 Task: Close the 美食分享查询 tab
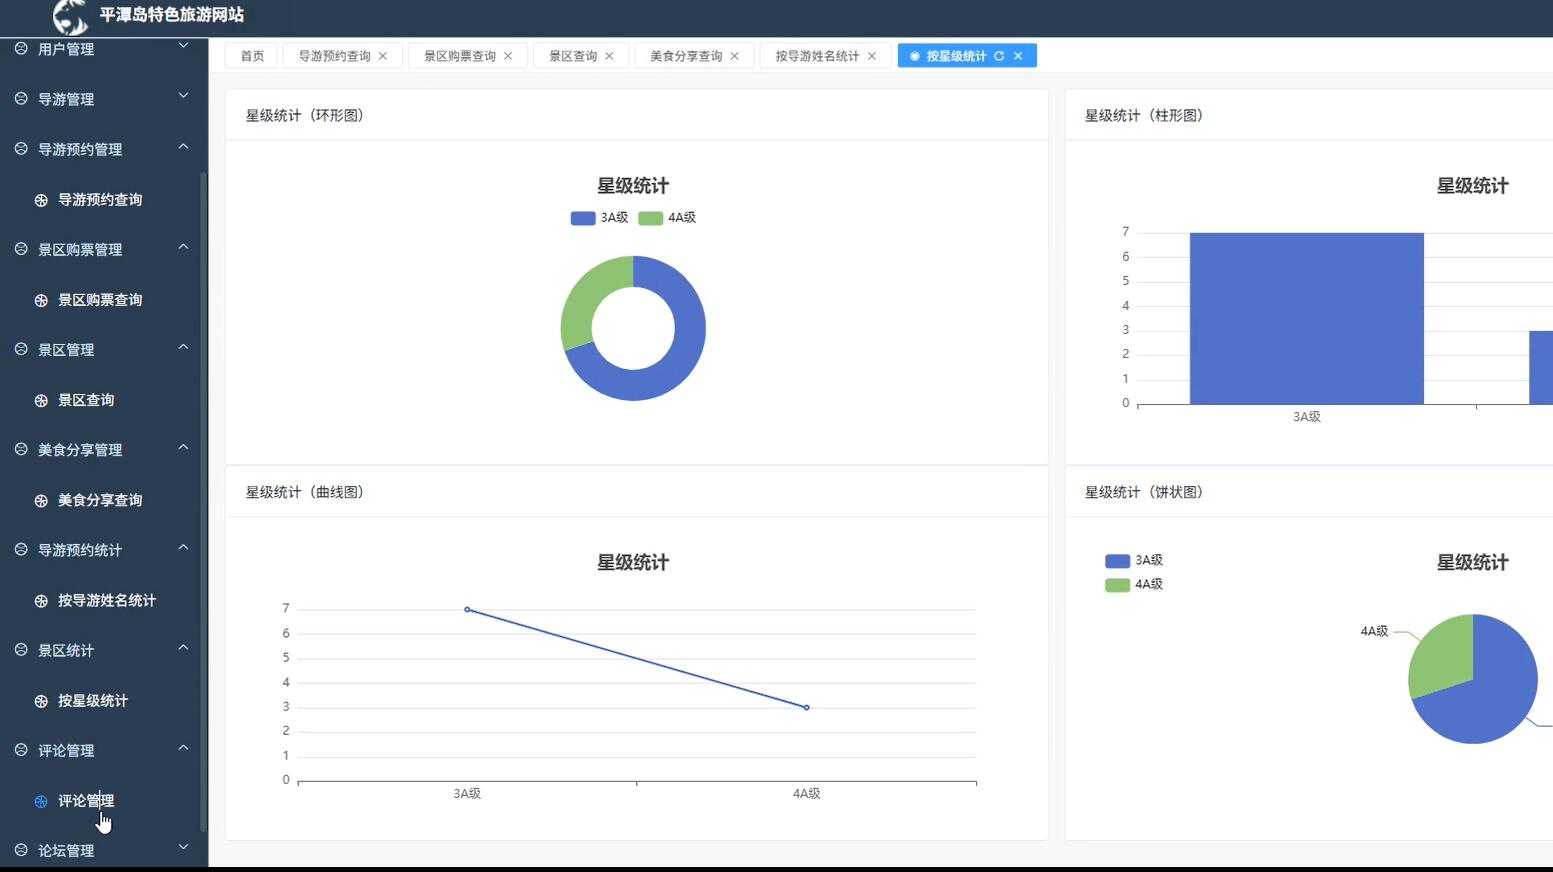(734, 56)
